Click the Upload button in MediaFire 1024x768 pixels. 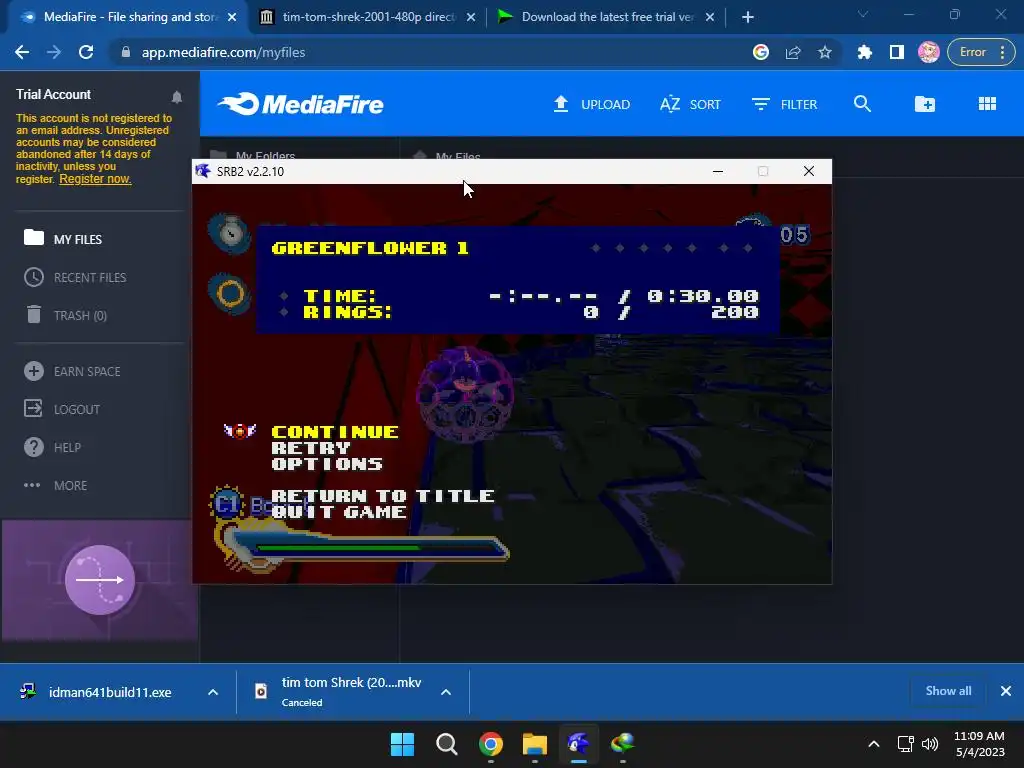point(592,104)
